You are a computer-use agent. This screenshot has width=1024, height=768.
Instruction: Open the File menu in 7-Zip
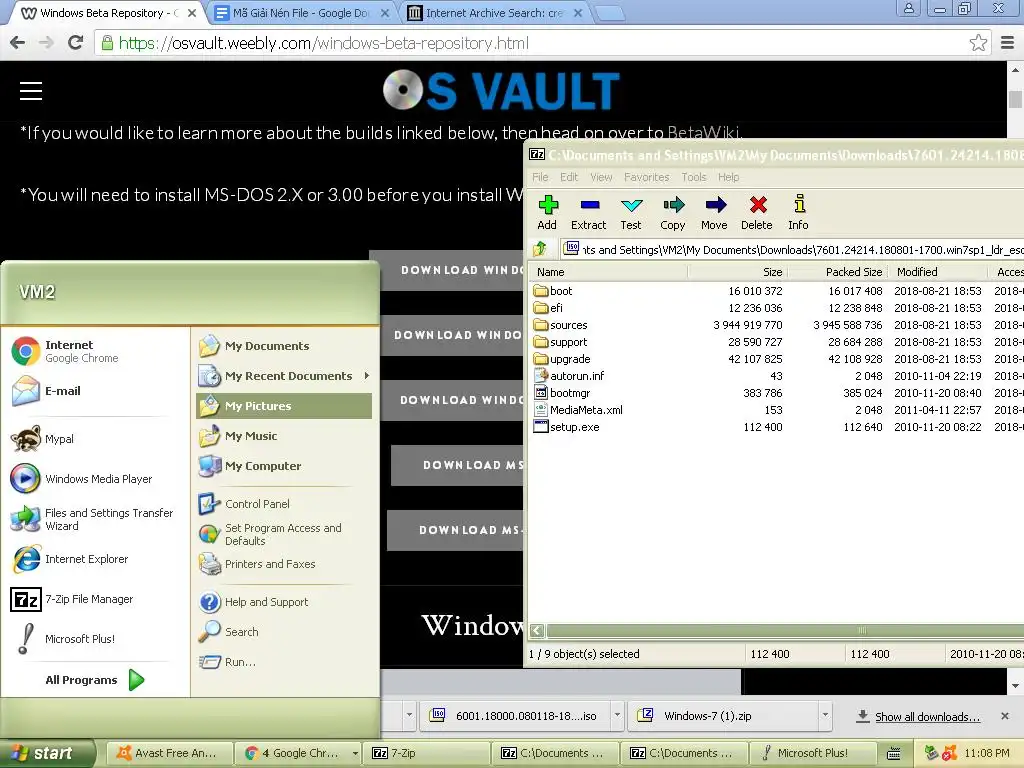(x=540, y=177)
